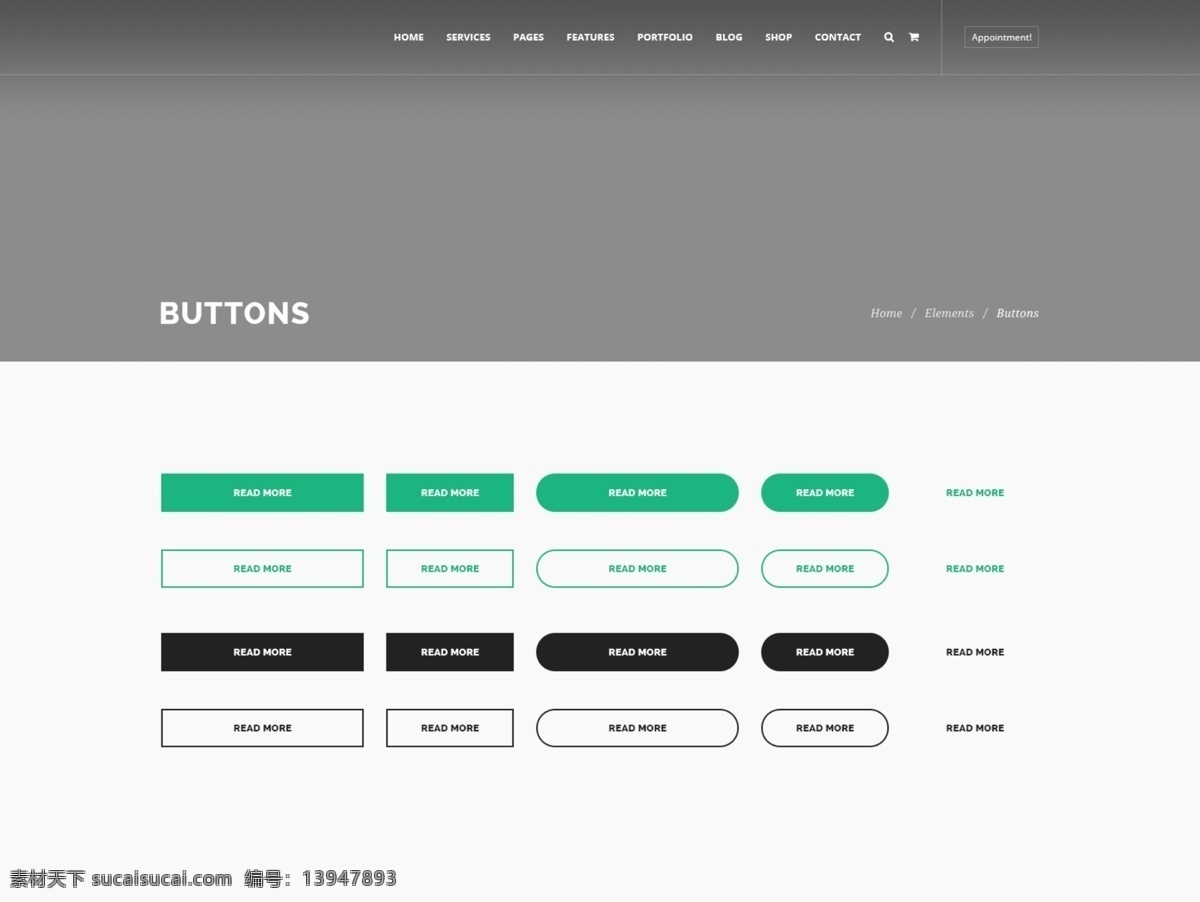Click the narrow green-outlined rectangular Read More button

click(x=450, y=569)
